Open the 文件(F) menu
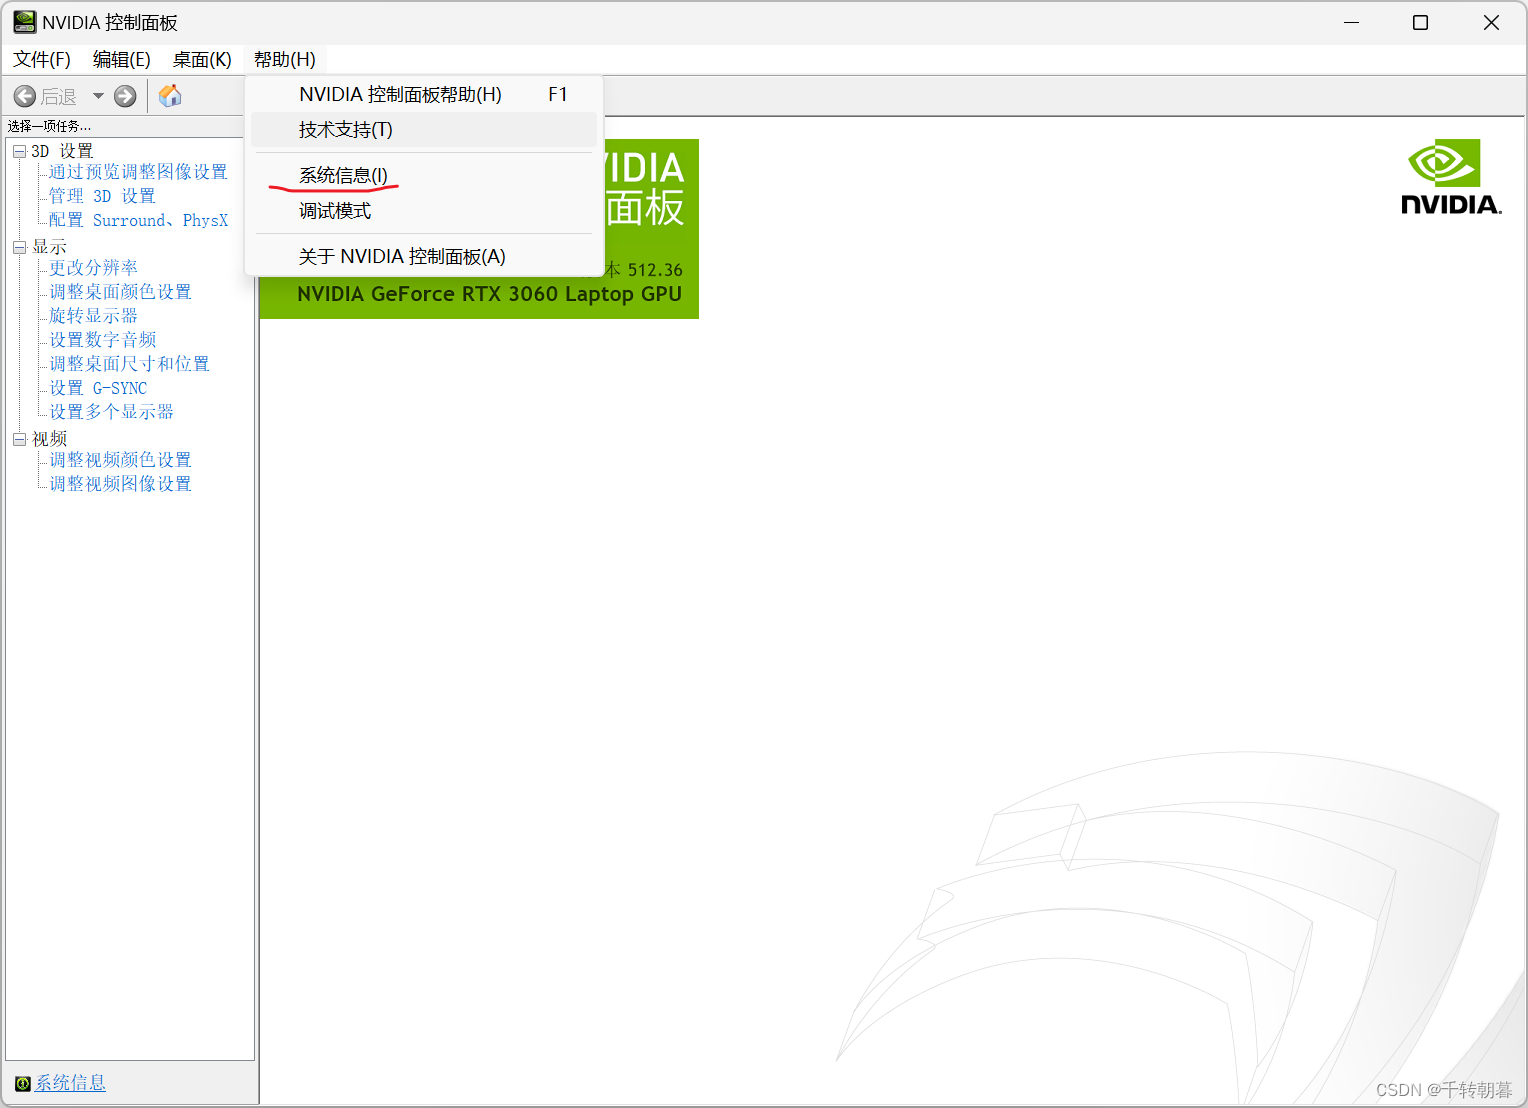 pos(42,60)
